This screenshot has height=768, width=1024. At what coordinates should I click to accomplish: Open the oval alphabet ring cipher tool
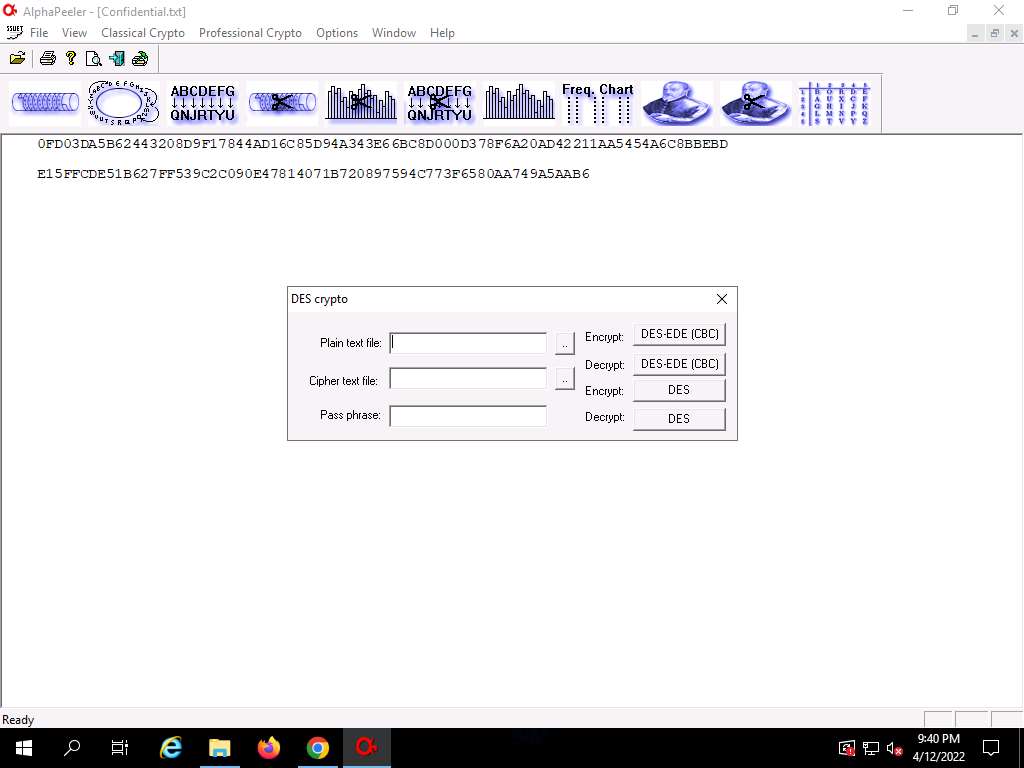pos(122,103)
